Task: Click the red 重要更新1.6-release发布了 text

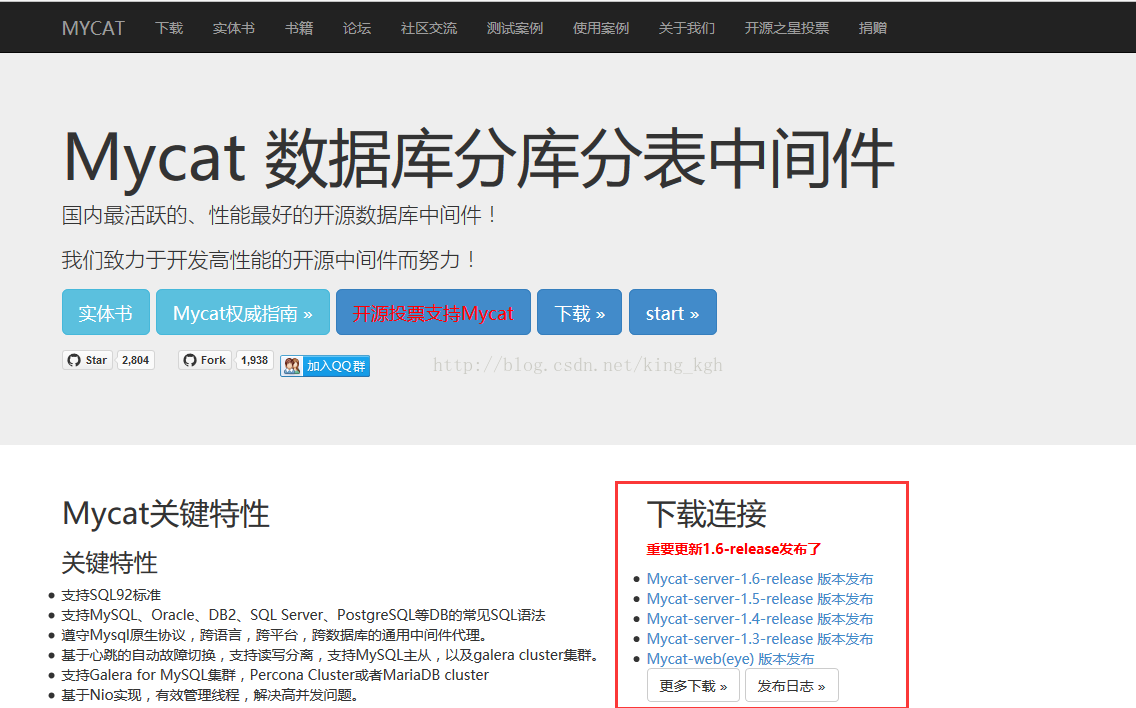Action: pyautogui.click(x=734, y=549)
